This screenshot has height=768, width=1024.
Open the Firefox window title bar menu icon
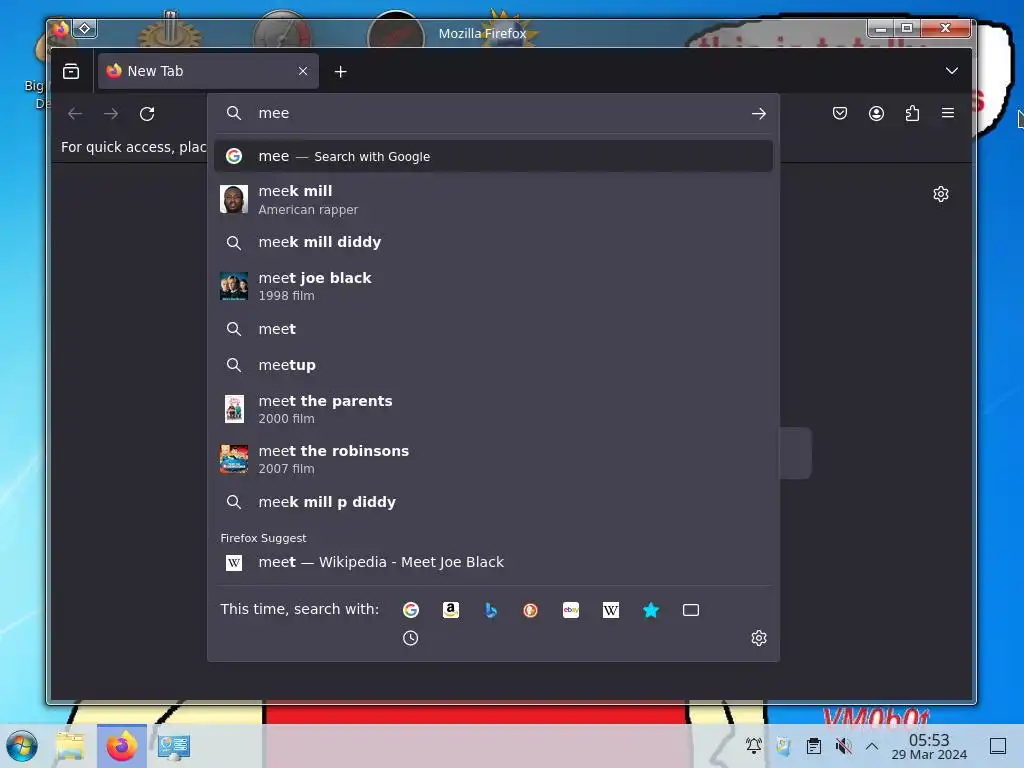click(61, 29)
